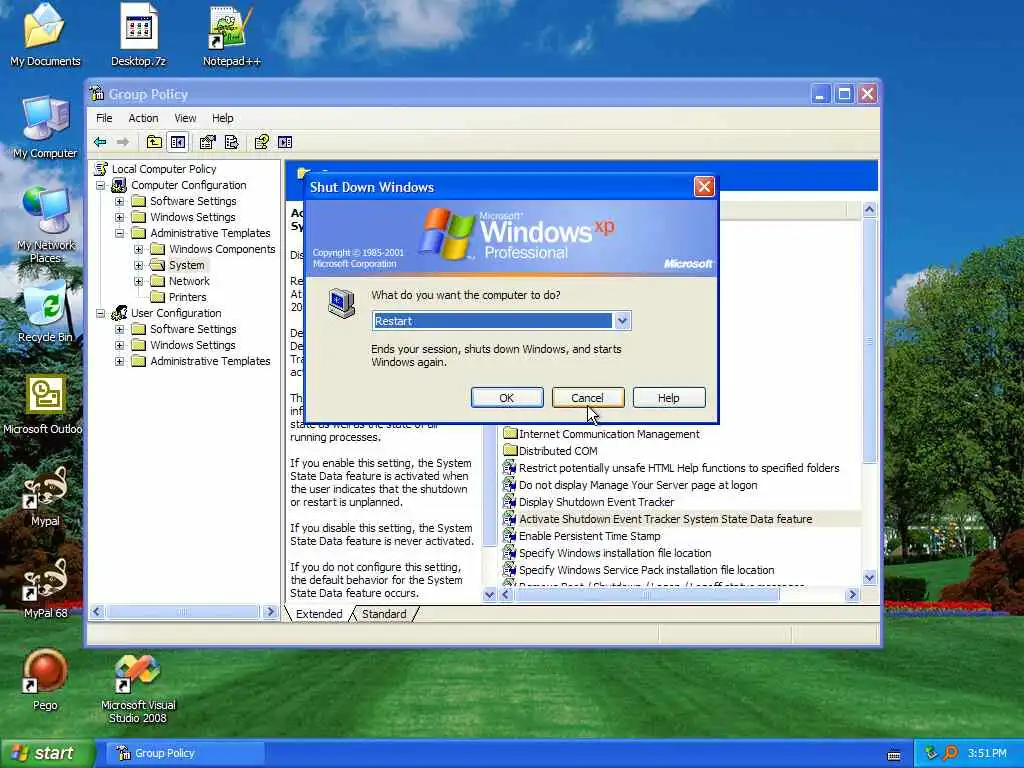Screen dimensions: 1024x768
Task: Click the Internet Communication Management folder icon
Action: [510, 434]
